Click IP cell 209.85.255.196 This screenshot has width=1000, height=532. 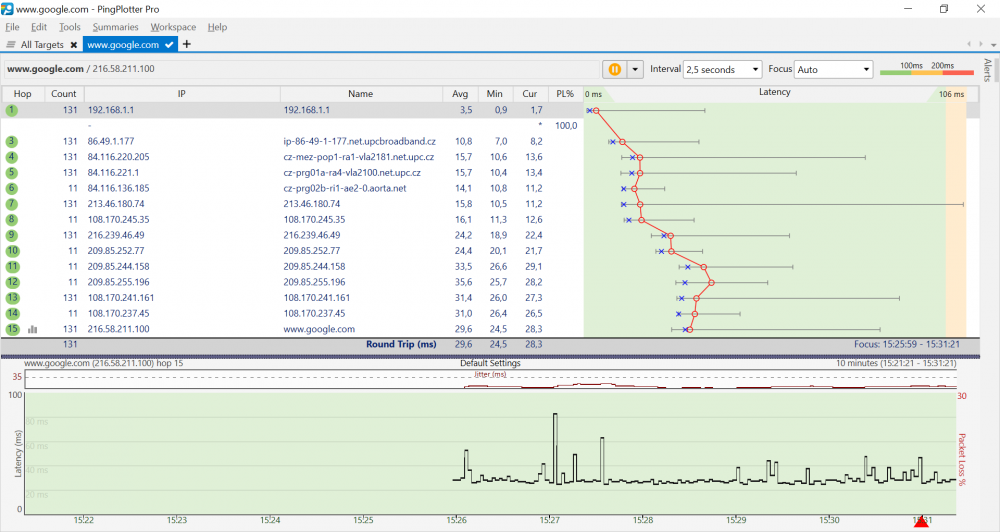point(119,282)
